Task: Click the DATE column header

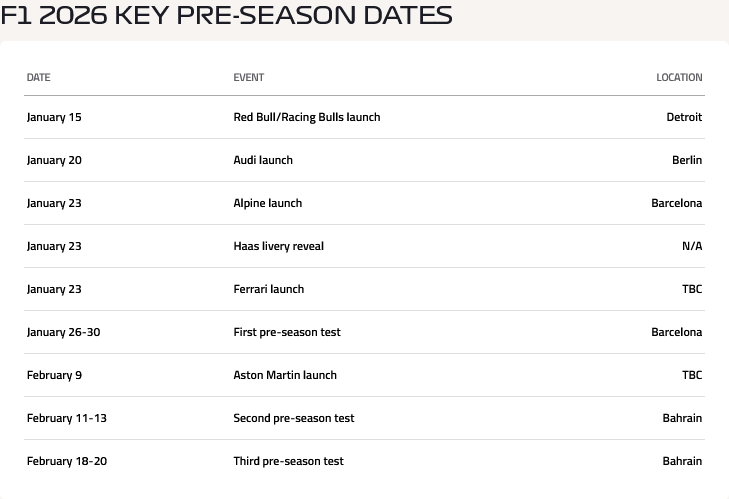Action: pyautogui.click(x=38, y=77)
